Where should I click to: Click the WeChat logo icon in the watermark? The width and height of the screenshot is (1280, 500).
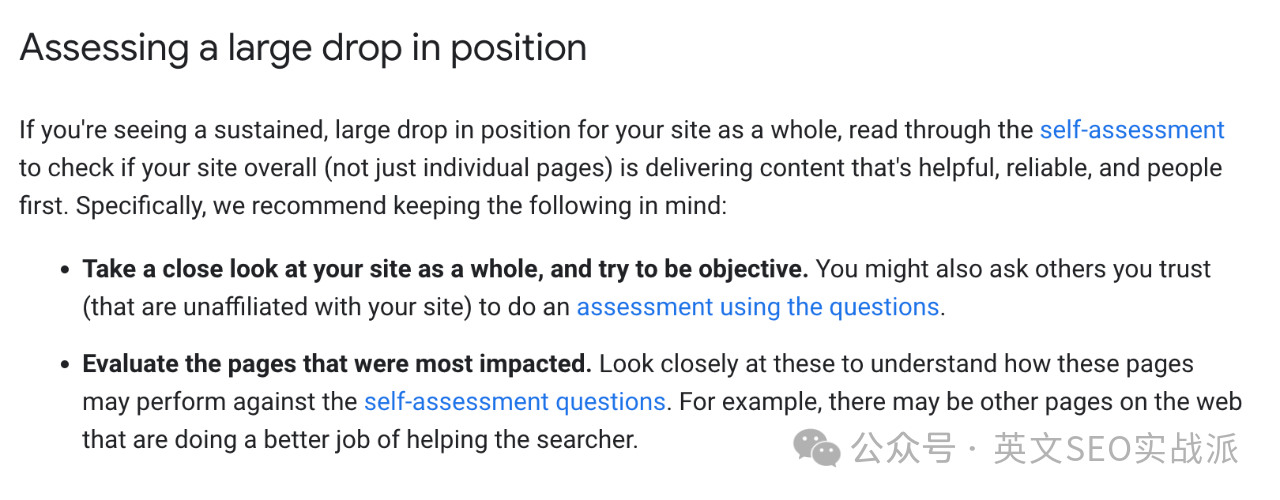(817, 448)
